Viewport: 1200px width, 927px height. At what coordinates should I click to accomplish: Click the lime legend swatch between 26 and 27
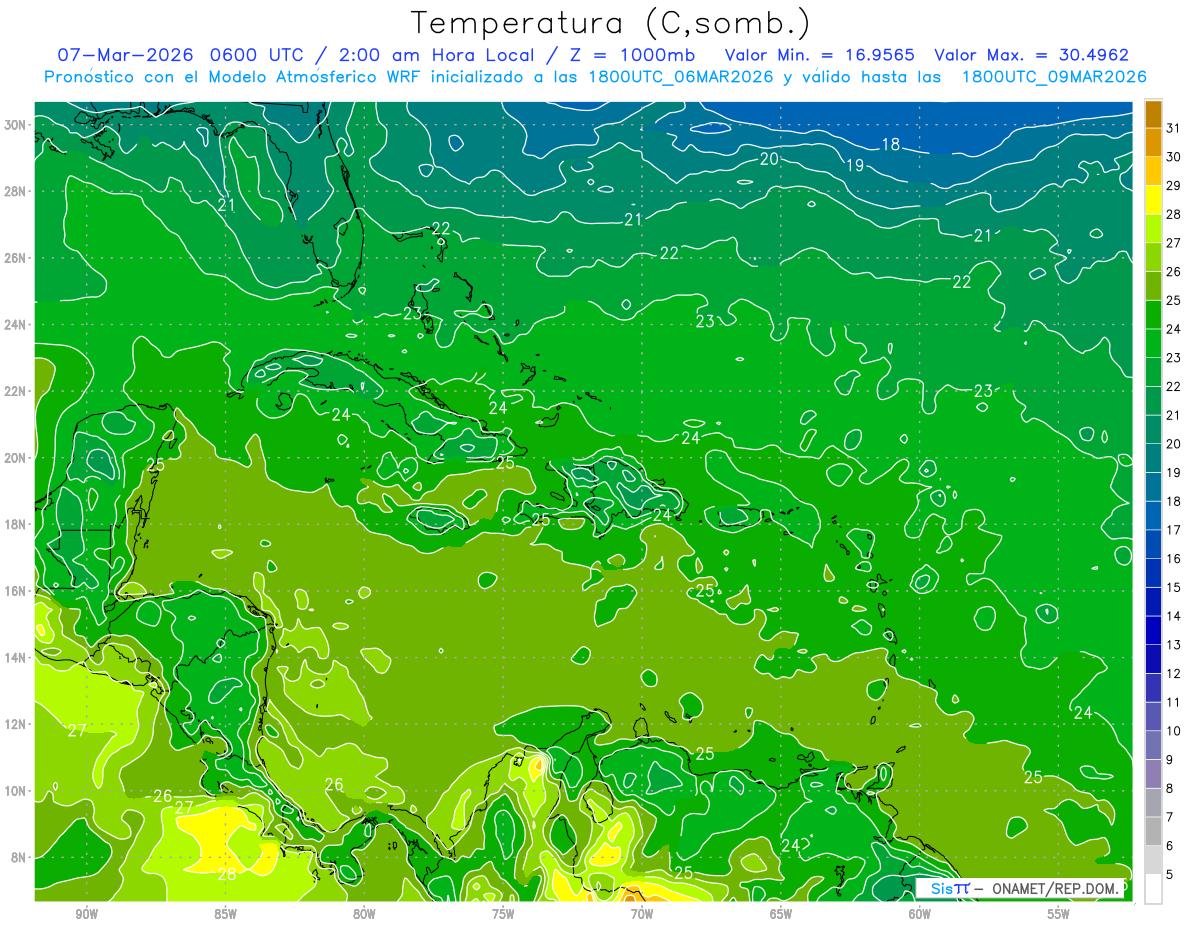pos(1153,257)
